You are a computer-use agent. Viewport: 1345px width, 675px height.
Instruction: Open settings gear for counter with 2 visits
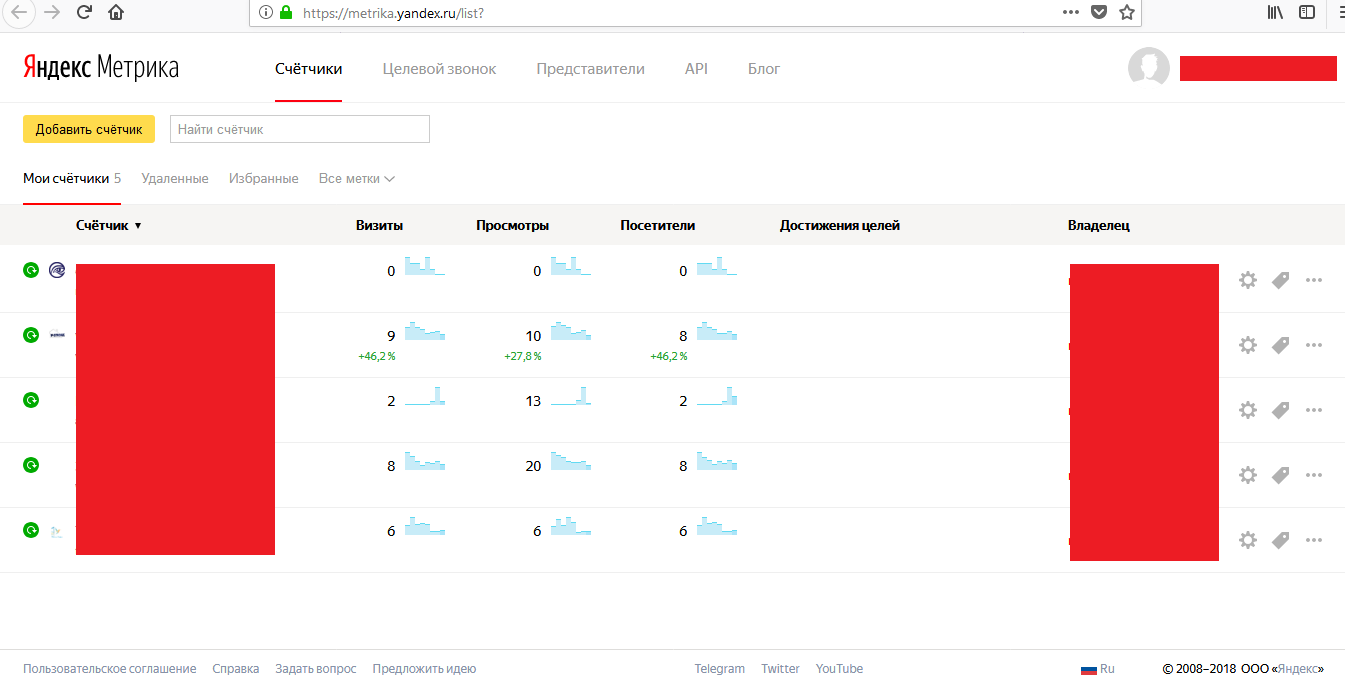tap(1247, 410)
